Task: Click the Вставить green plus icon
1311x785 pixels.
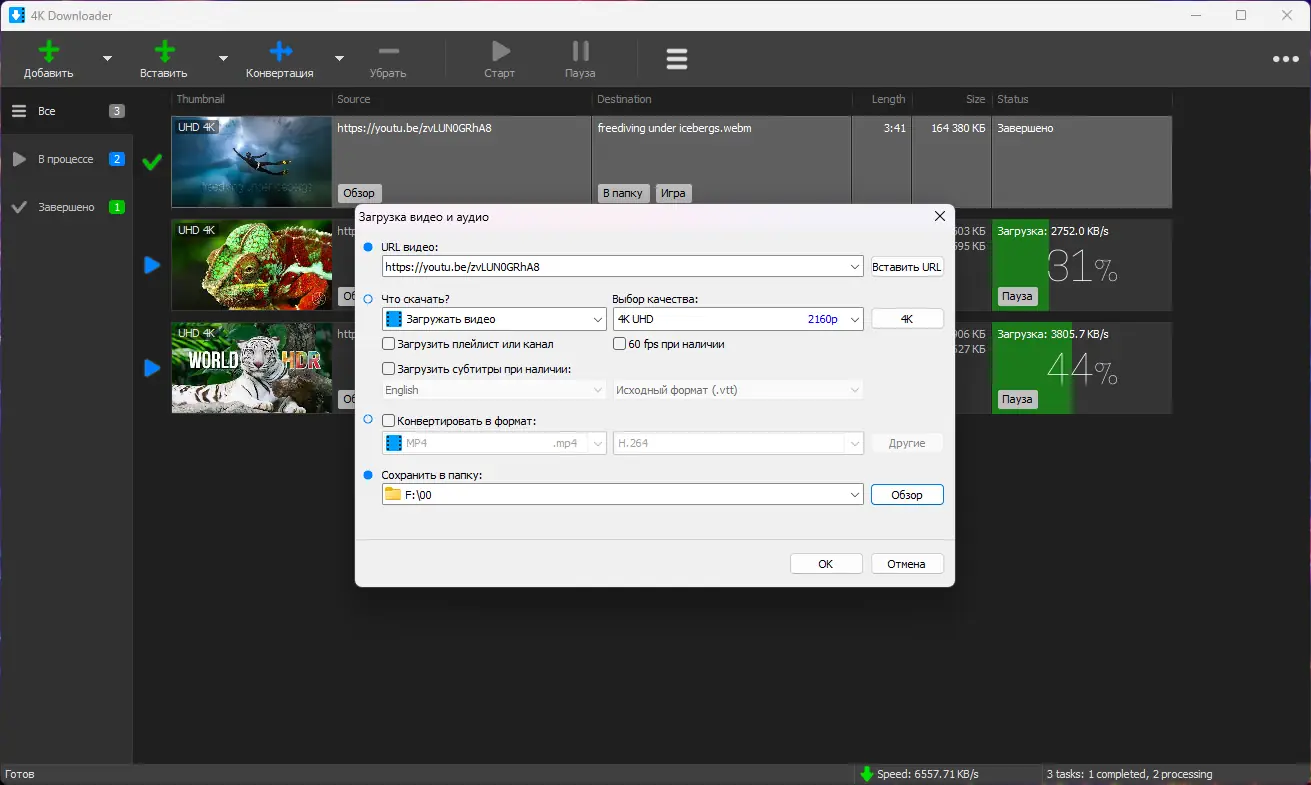Action: [165, 52]
